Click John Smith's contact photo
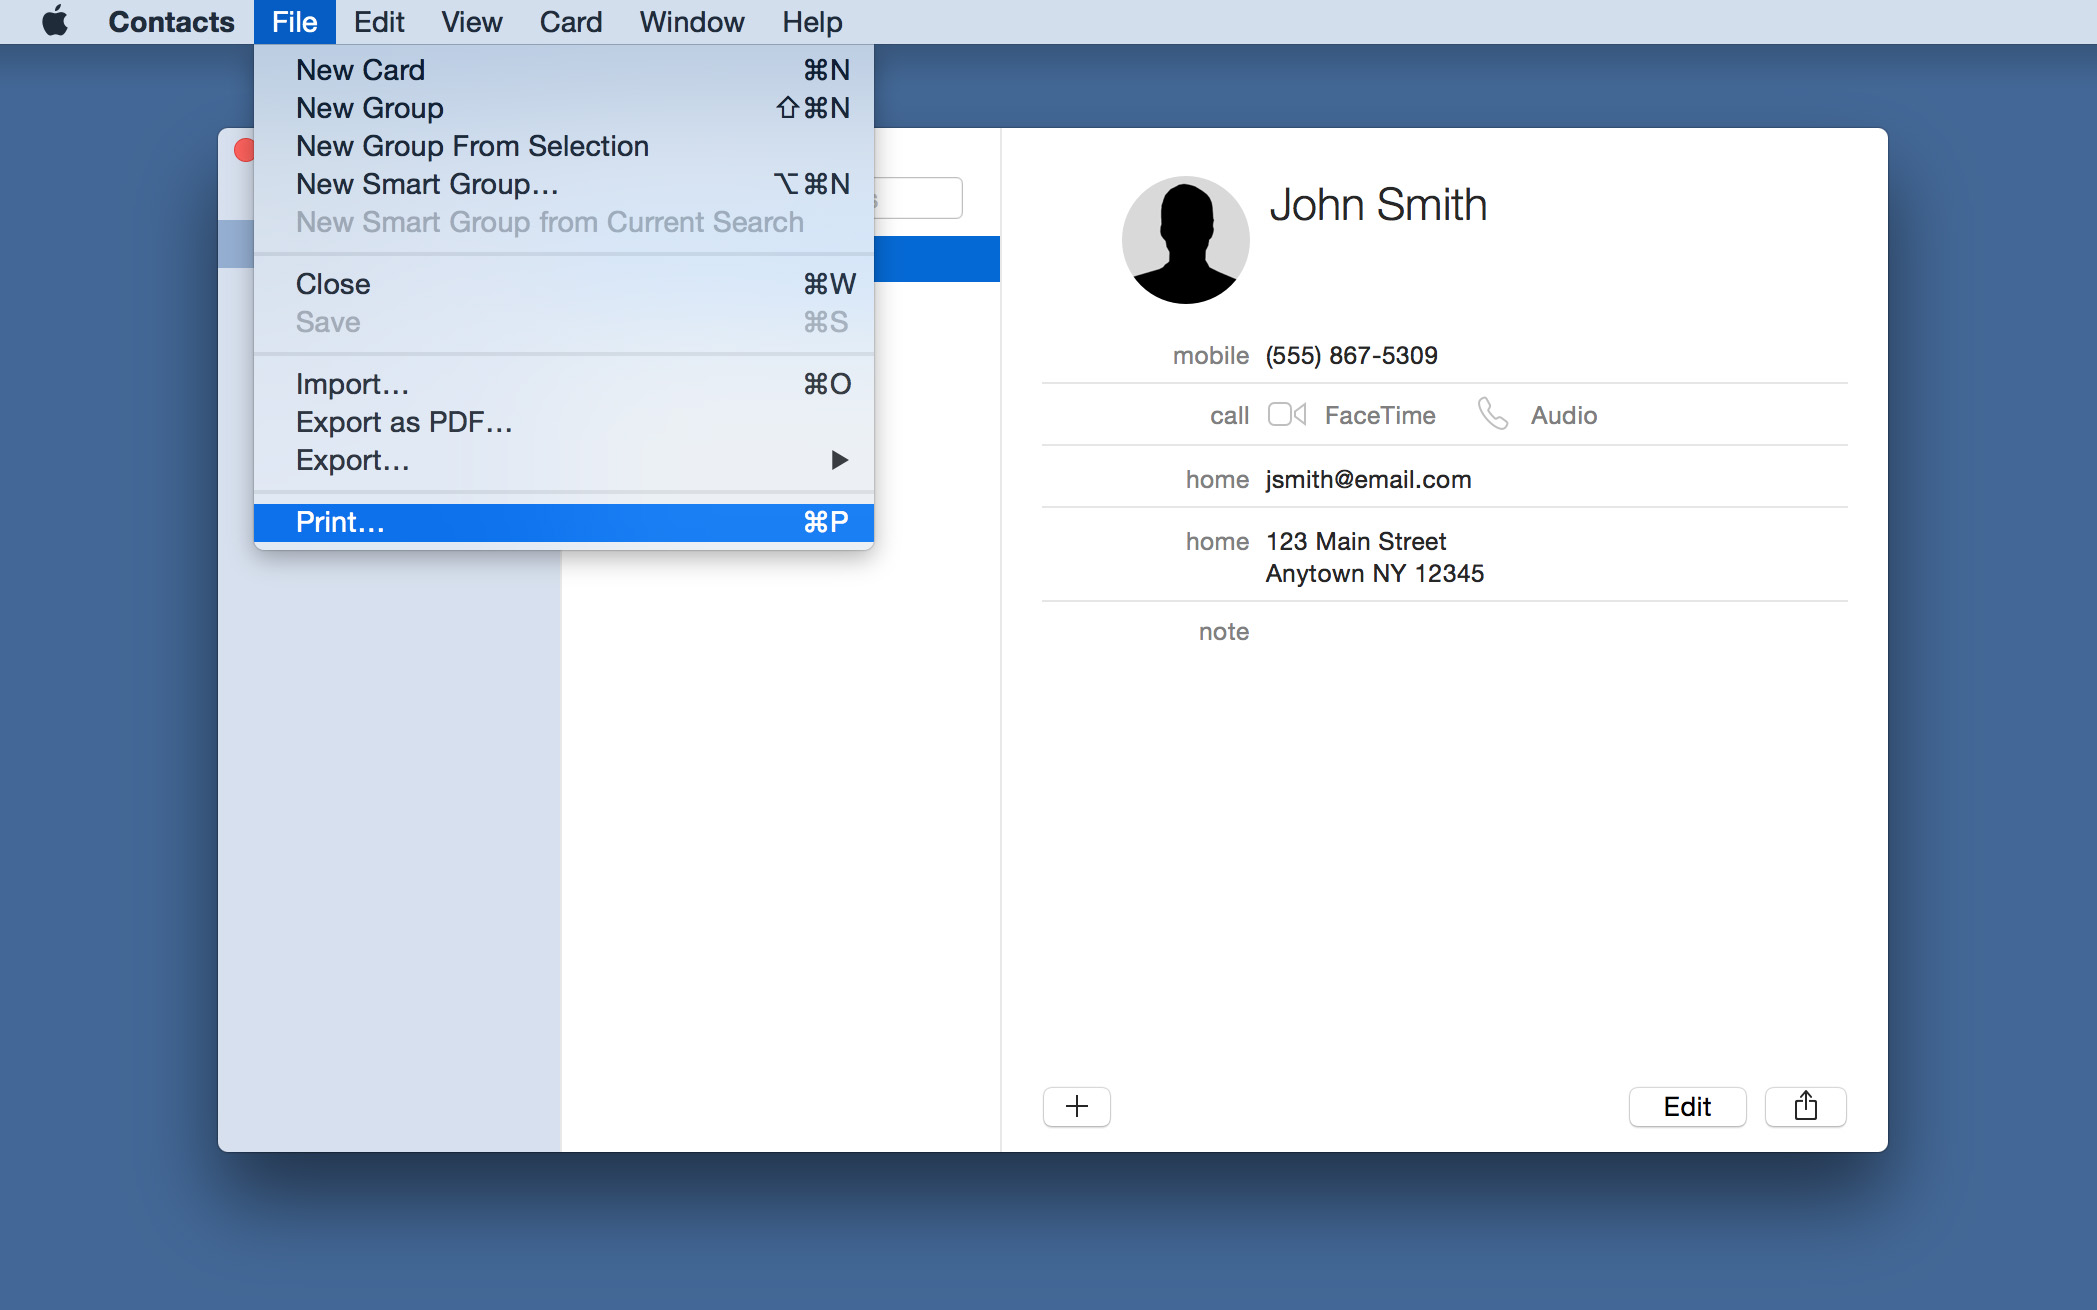The height and width of the screenshot is (1310, 2097). tap(1185, 240)
